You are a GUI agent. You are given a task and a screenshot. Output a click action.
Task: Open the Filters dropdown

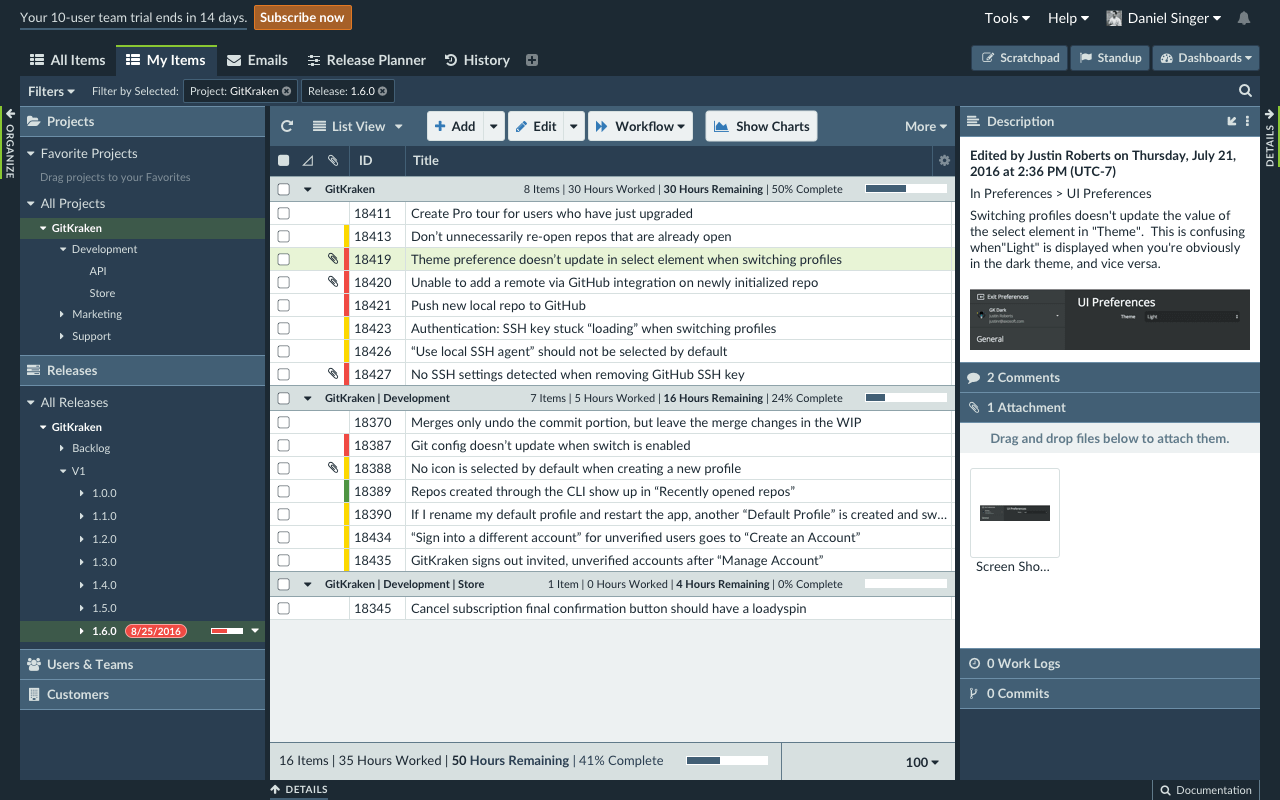click(51, 91)
